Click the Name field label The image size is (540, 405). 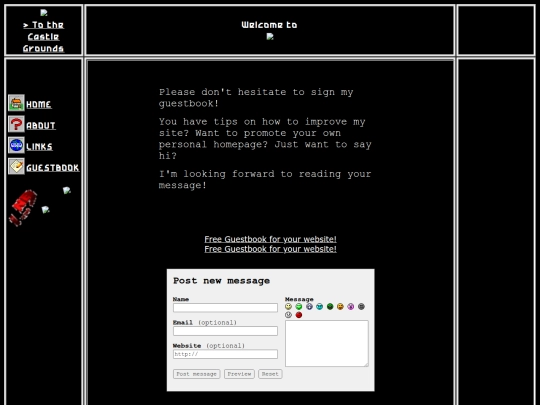click(181, 299)
